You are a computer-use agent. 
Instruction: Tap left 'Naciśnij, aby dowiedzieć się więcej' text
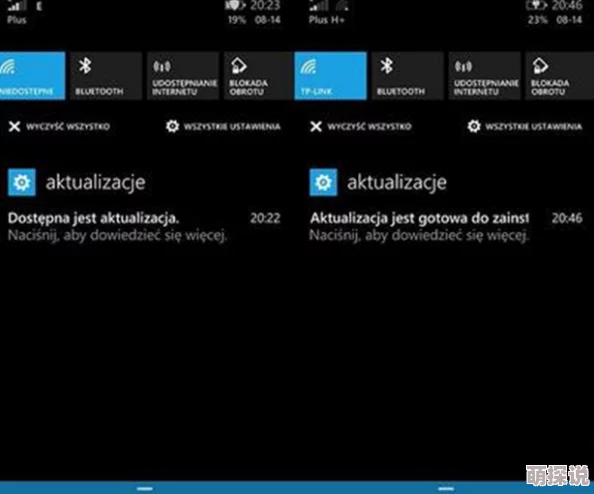(x=117, y=236)
